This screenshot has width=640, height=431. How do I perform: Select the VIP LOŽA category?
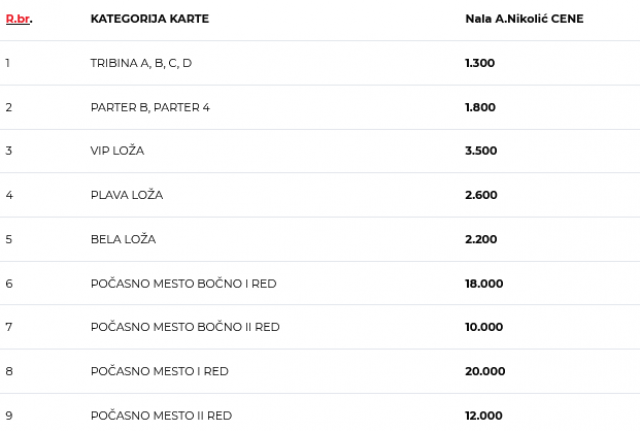(119, 151)
